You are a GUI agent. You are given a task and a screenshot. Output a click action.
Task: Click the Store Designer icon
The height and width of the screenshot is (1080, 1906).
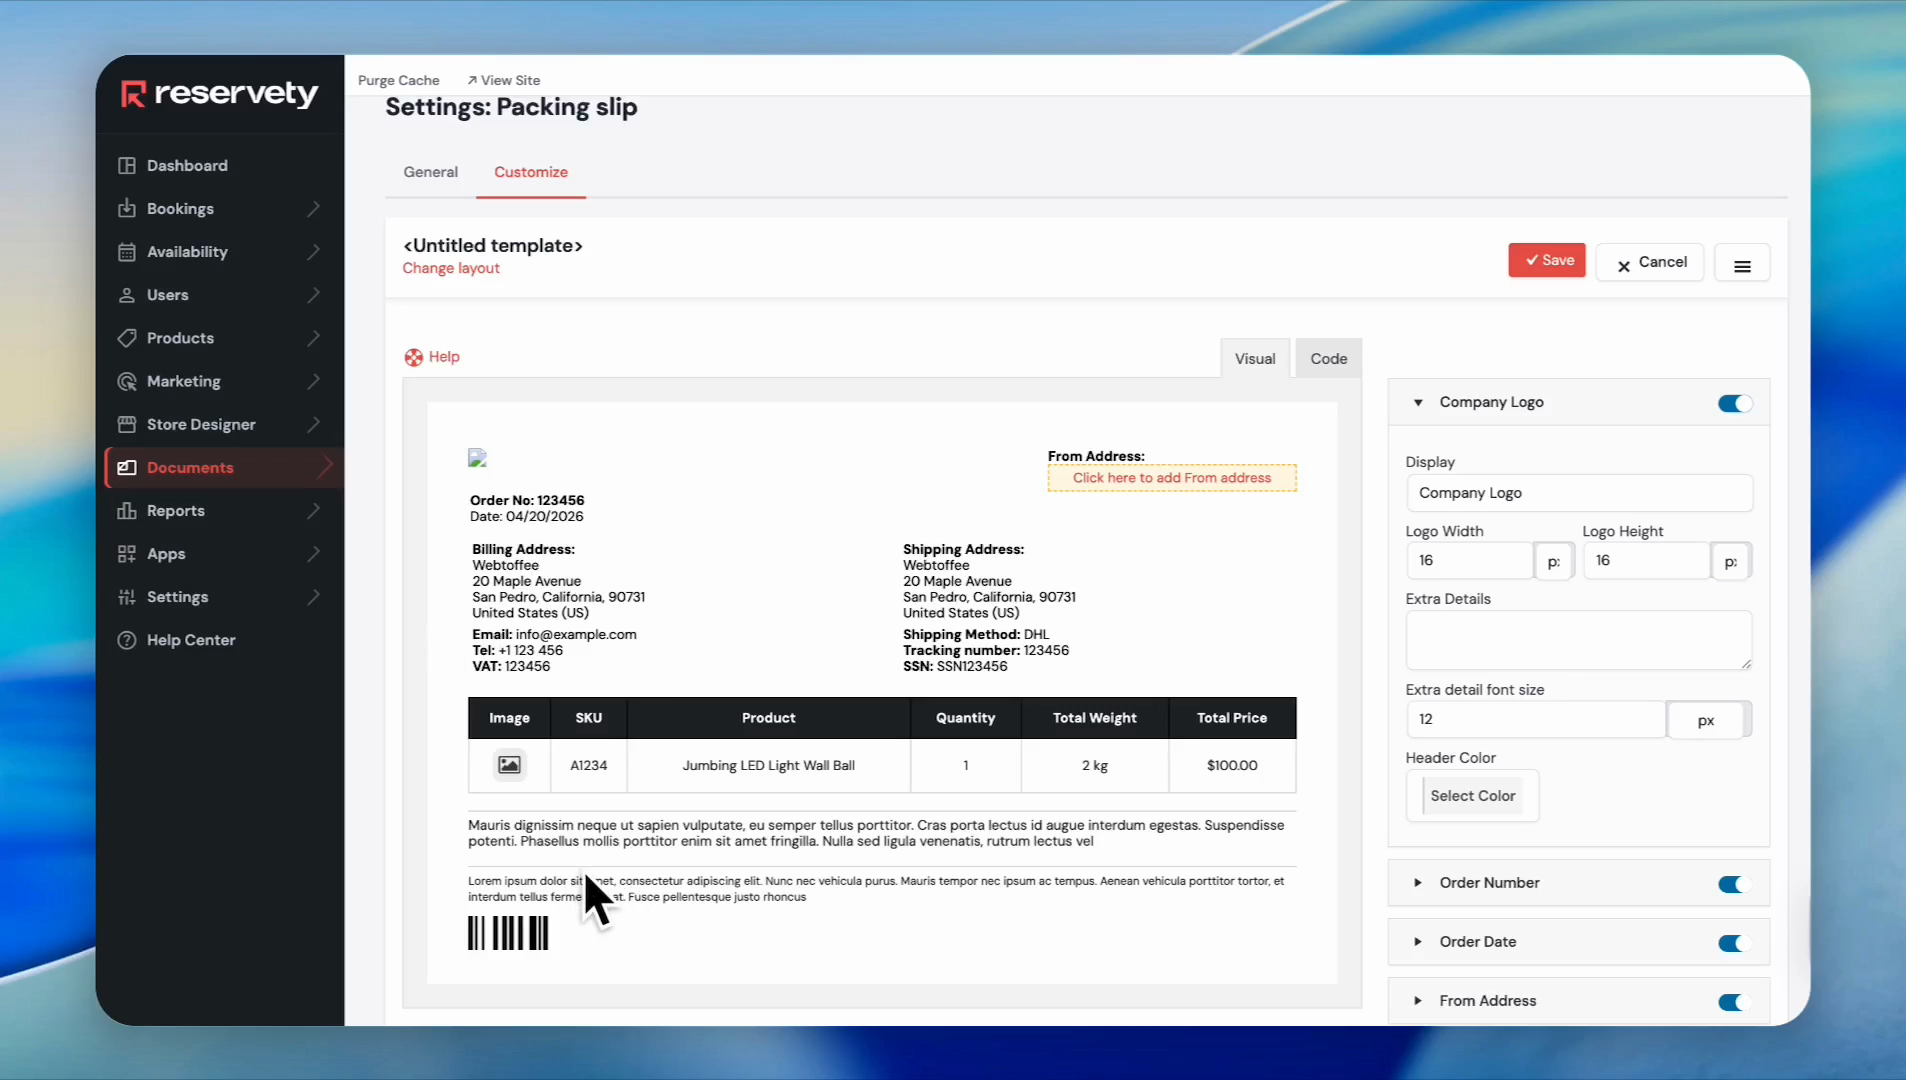click(127, 424)
